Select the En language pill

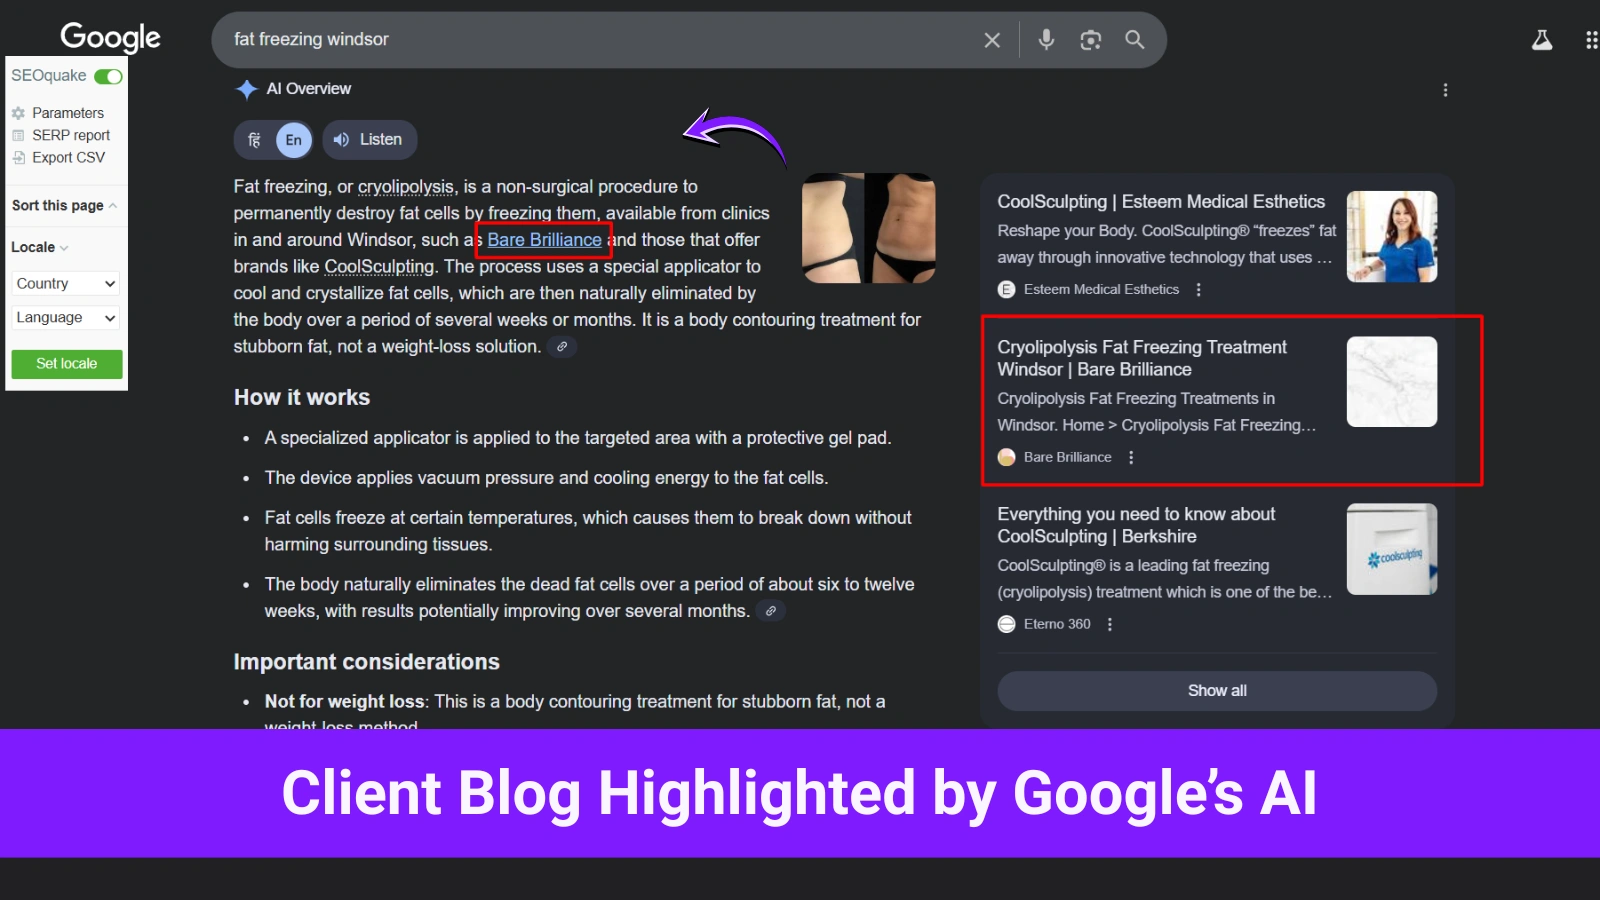(293, 140)
